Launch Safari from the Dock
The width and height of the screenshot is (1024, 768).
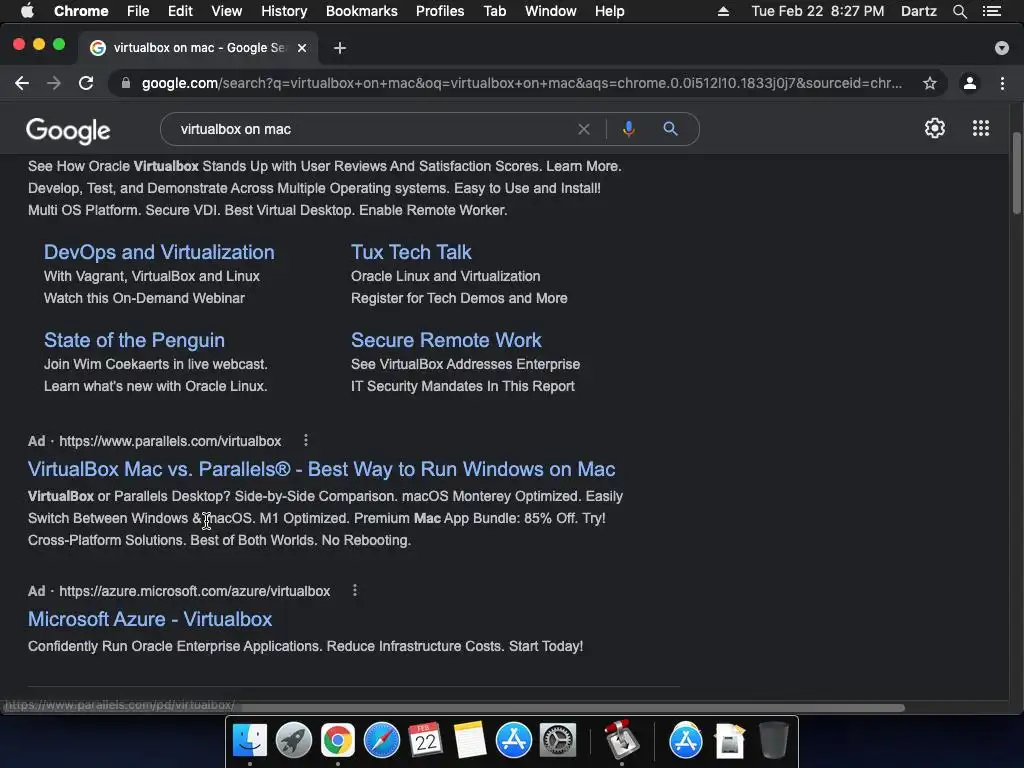381,740
